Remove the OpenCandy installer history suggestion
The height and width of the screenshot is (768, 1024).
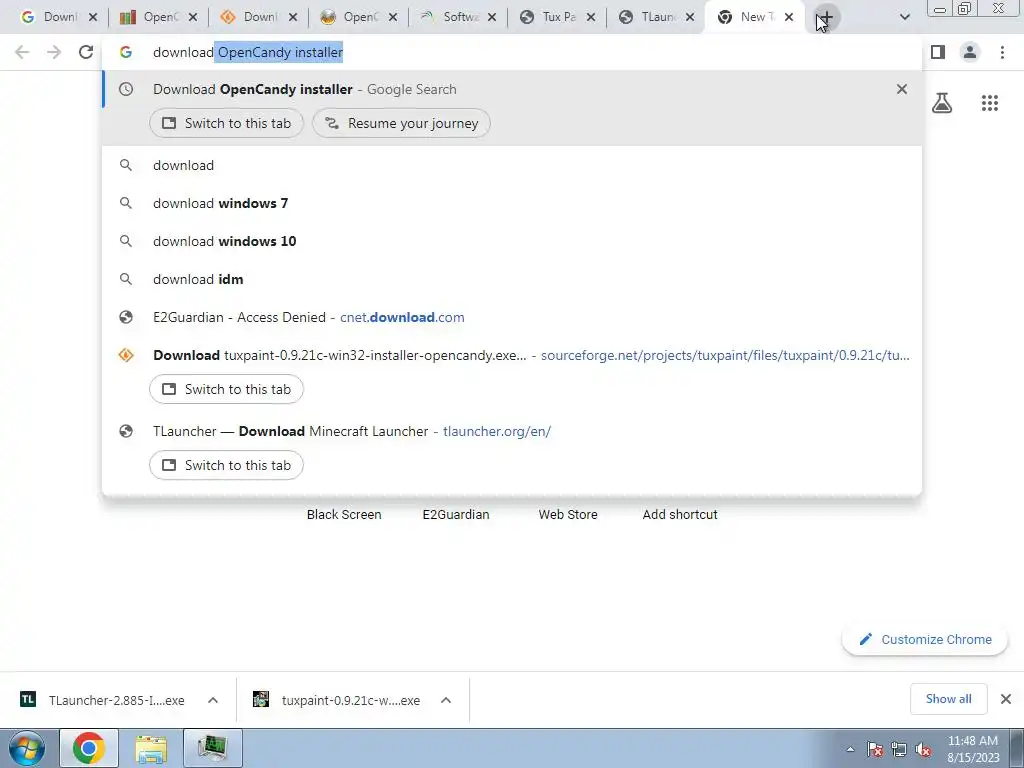[902, 89]
